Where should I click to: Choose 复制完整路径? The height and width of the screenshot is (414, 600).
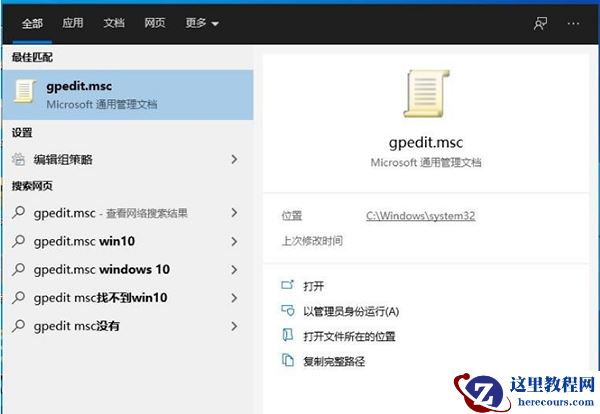[x=334, y=362]
